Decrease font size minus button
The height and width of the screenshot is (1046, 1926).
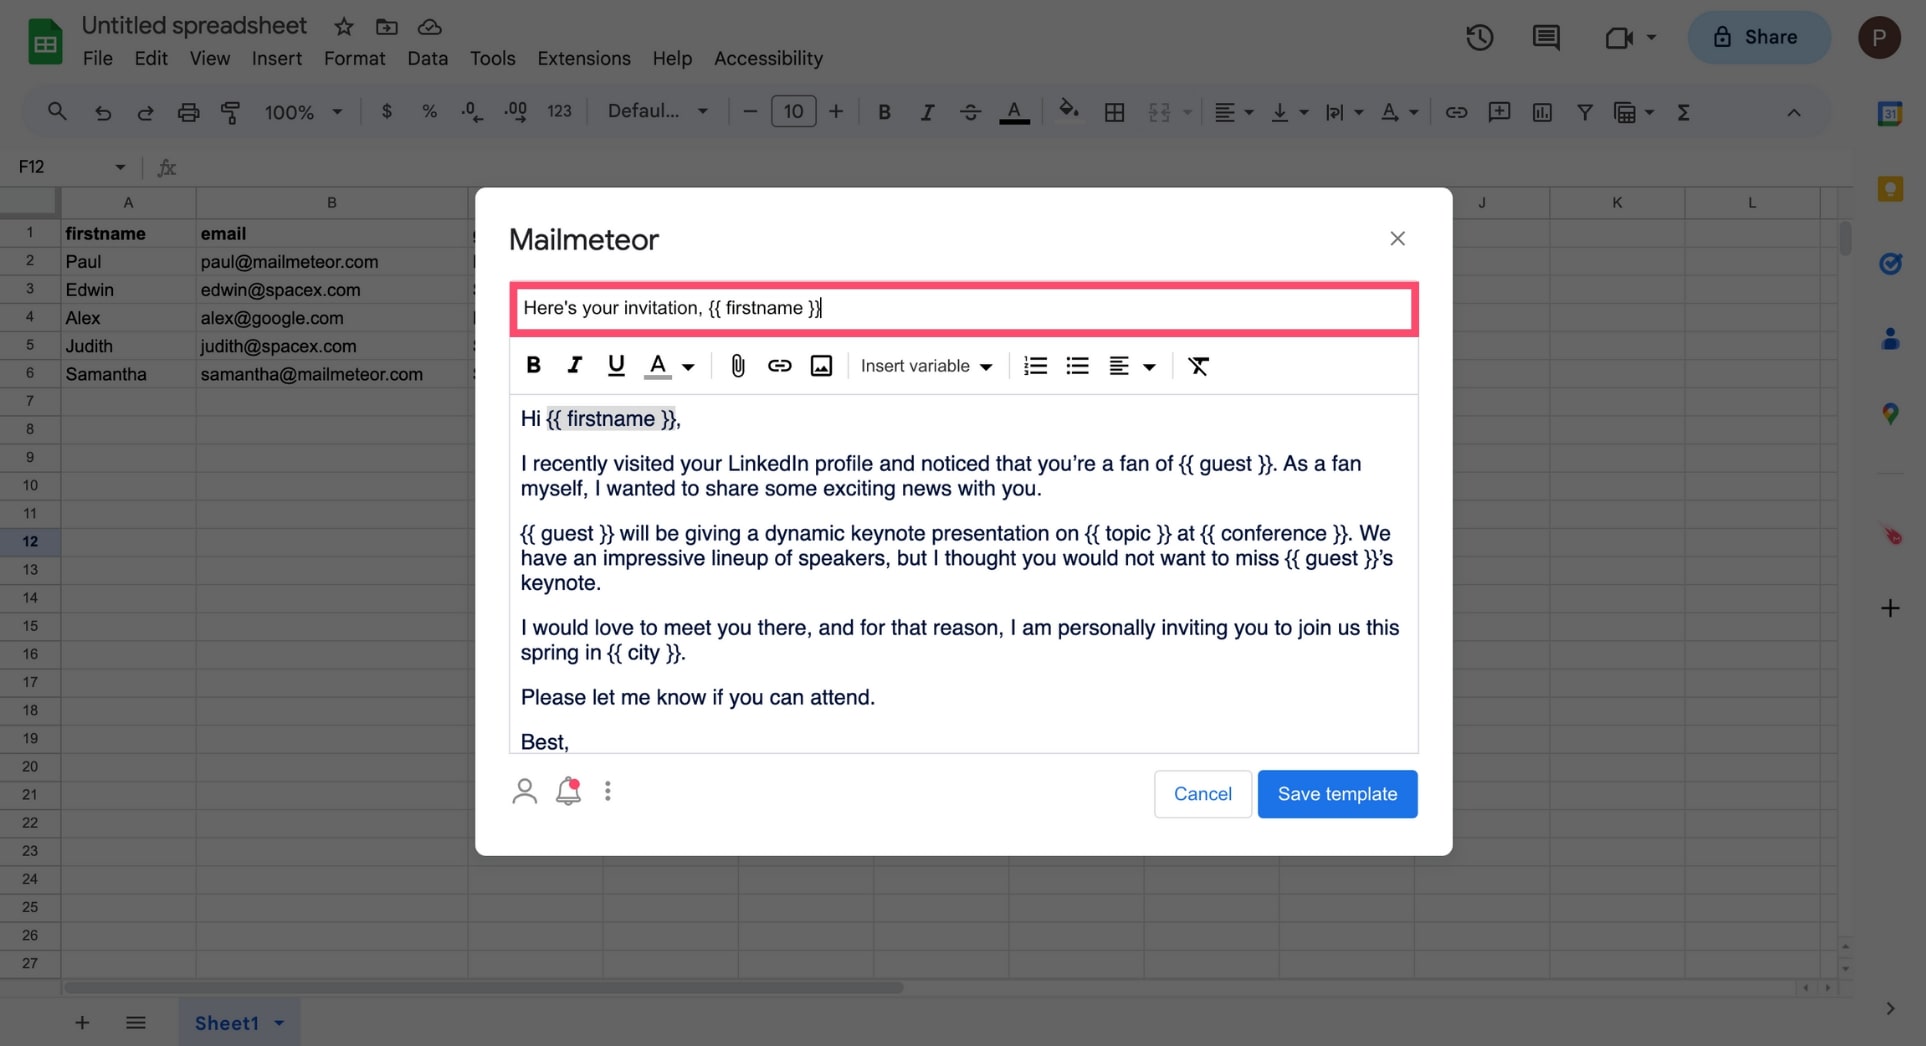click(750, 111)
